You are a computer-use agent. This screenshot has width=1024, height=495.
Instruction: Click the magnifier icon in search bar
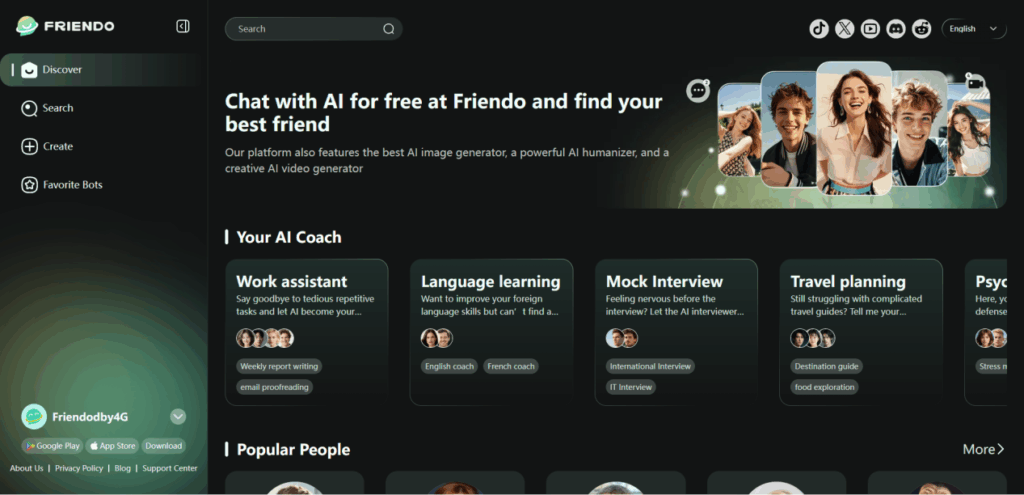(388, 29)
